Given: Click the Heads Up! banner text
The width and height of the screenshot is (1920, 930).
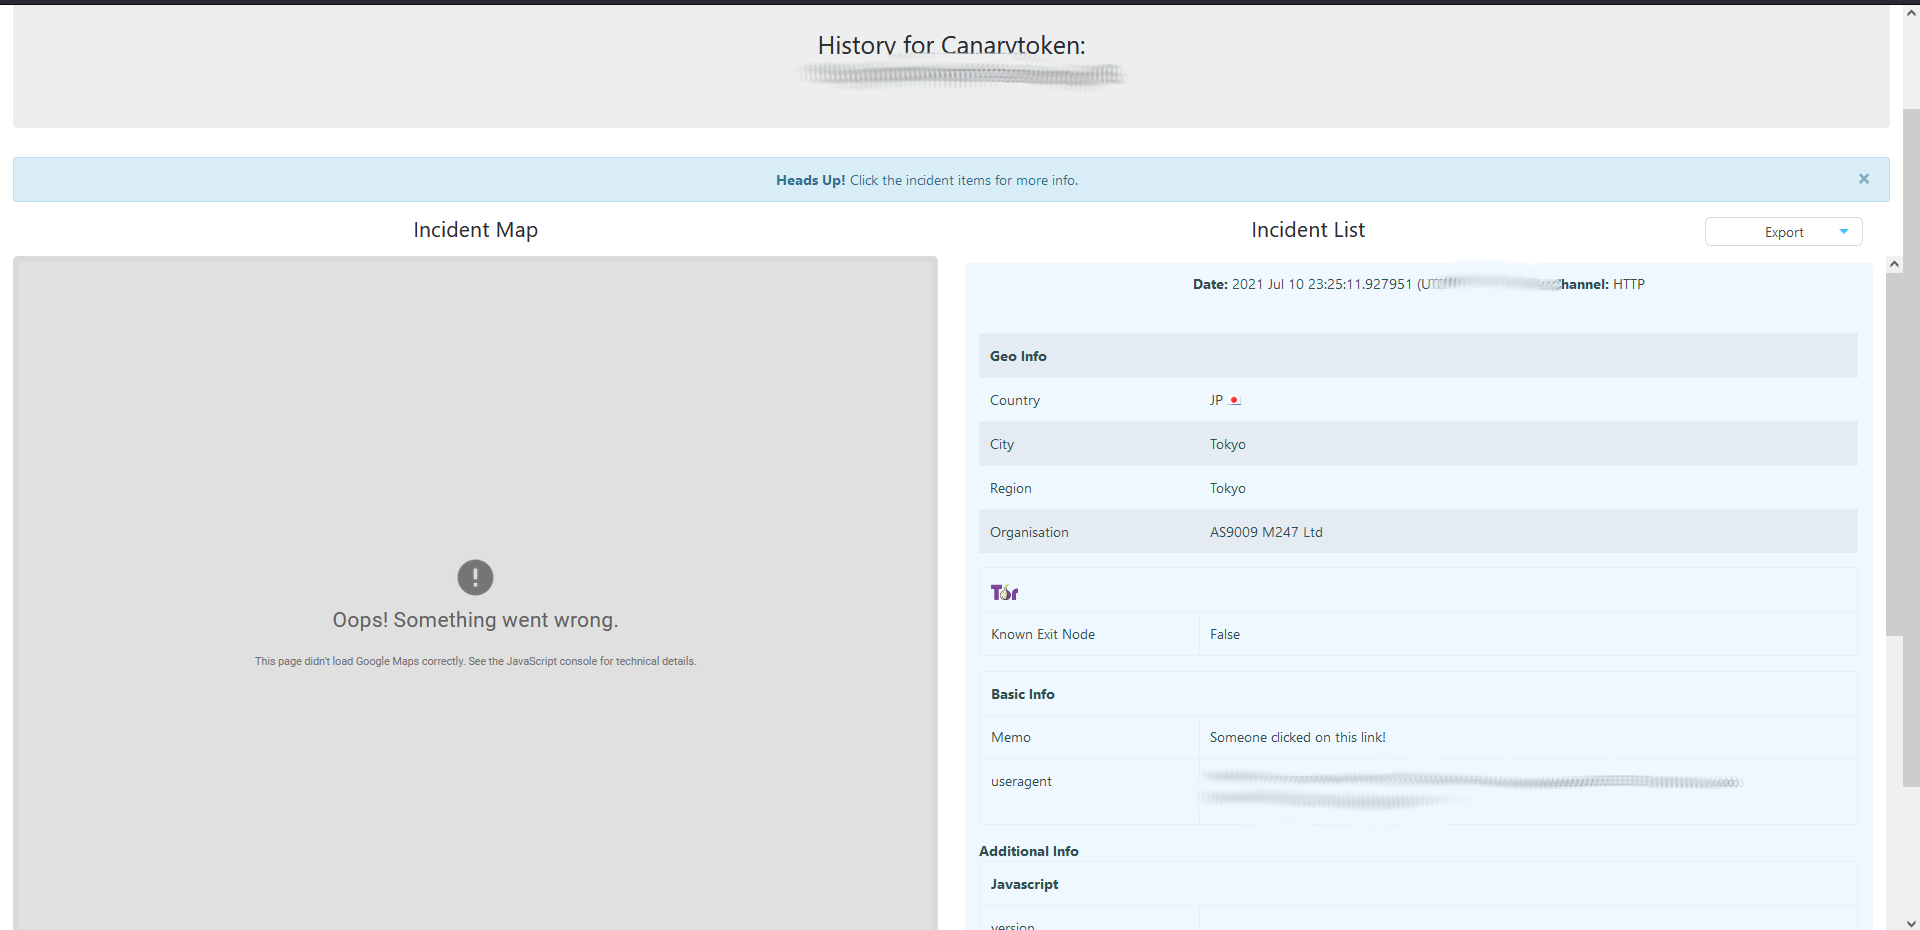Looking at the screenshot, I should [927, 180].
